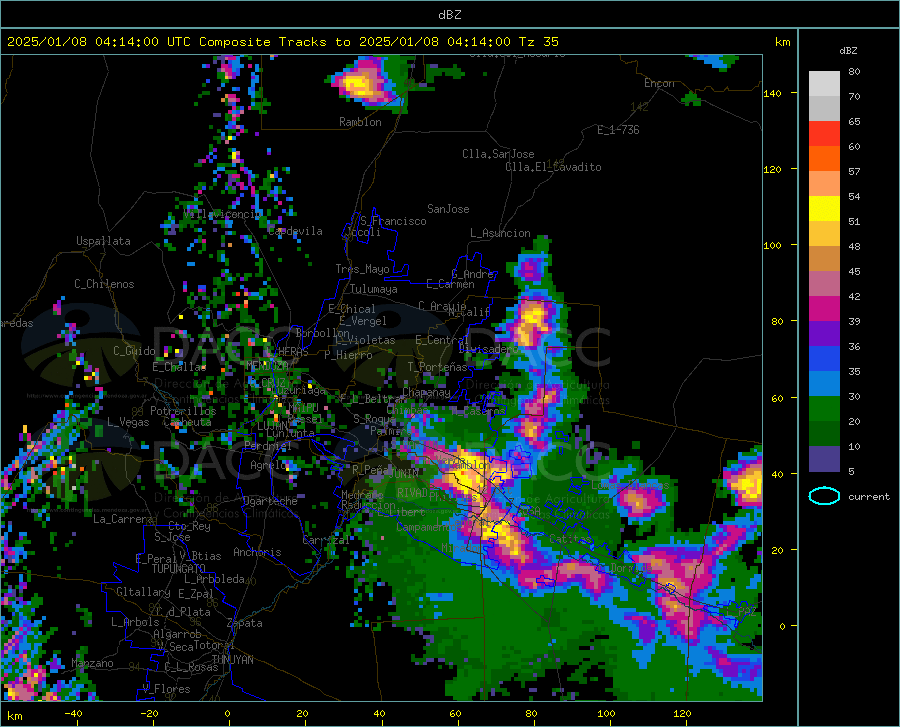Click the 'Chapanay' map label
Screen dimensions: 900x727
(426, 392)
